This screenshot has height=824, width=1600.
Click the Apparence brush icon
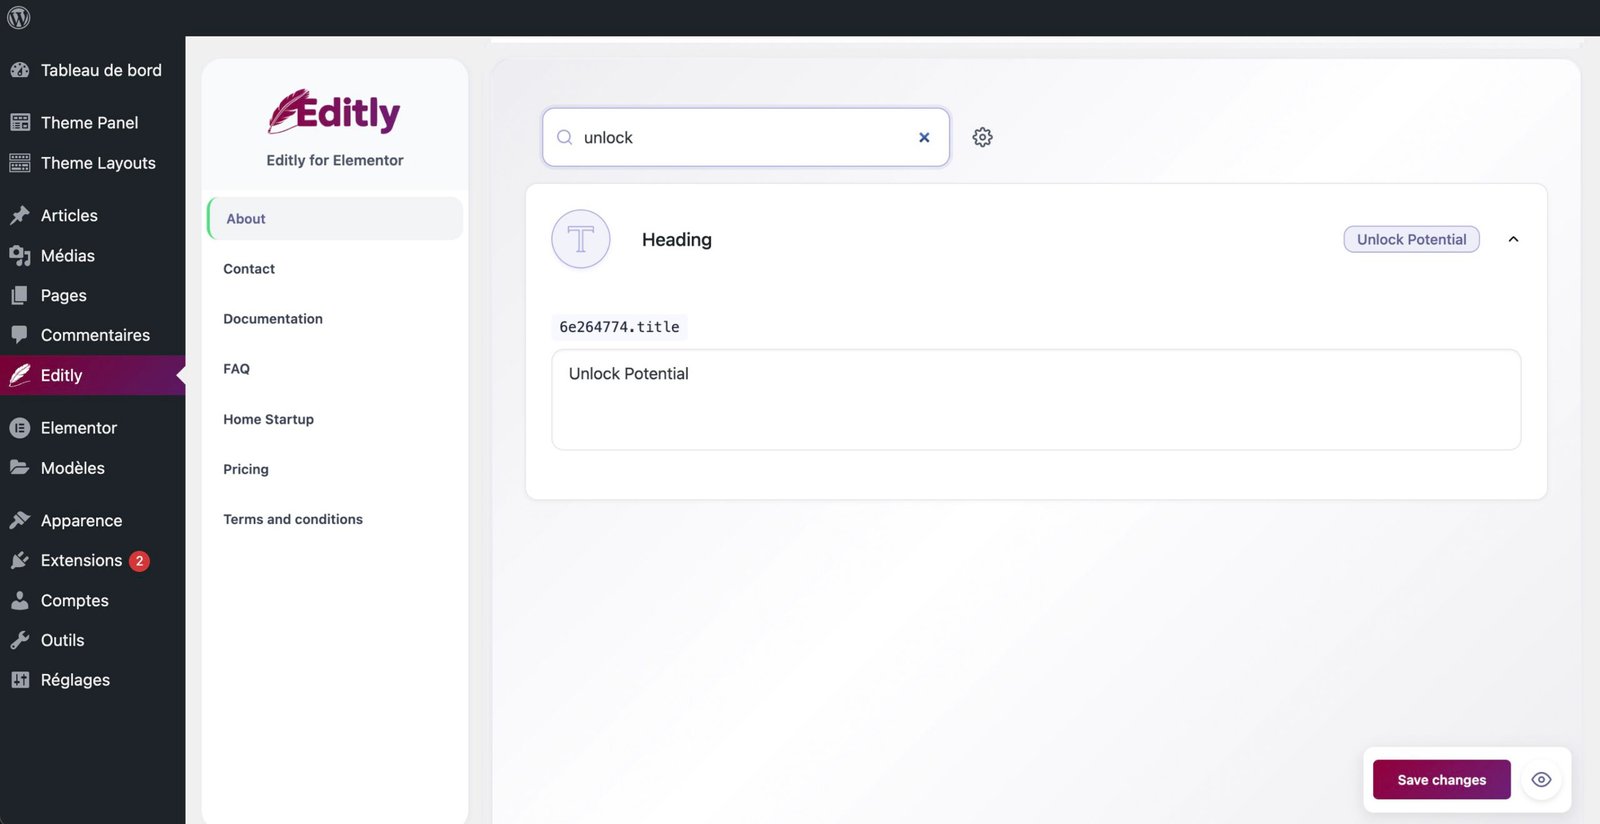coord(20,520)
